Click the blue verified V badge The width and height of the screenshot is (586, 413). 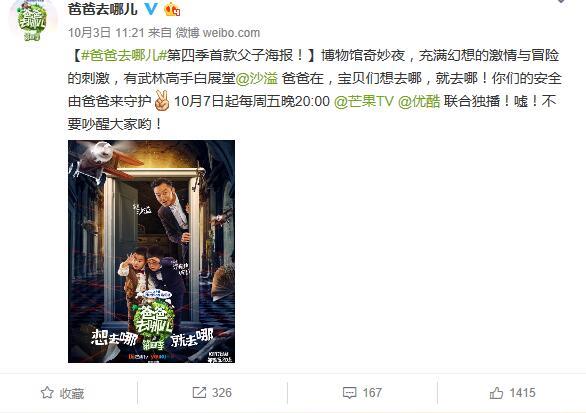[151, 8]
